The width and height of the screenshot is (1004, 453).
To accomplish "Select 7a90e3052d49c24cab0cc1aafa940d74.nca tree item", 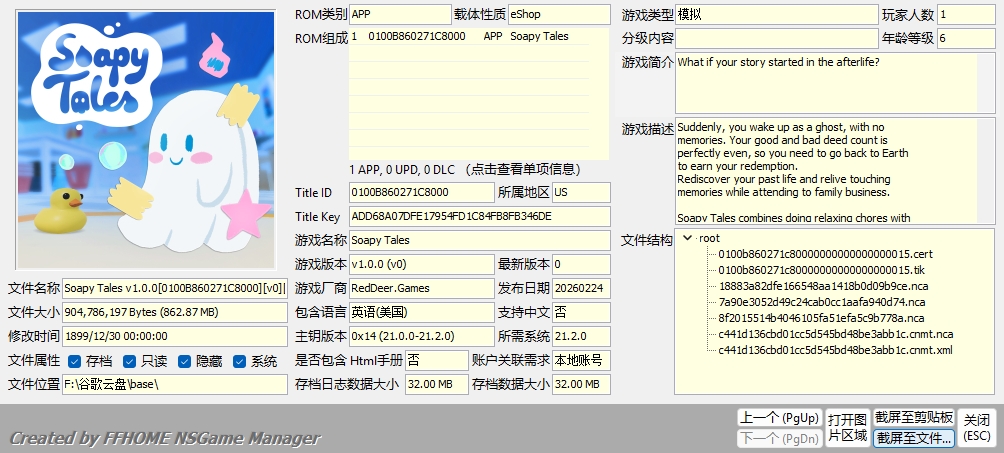I will [x=822, y=302].
